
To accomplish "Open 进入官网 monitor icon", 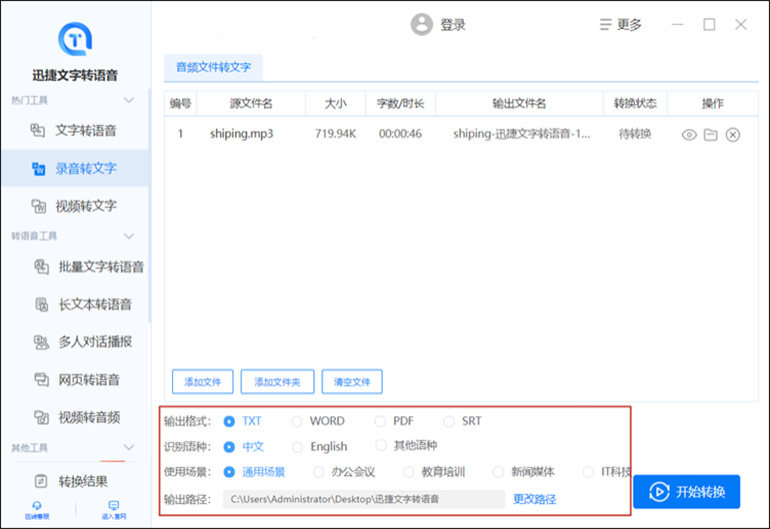I will (x=114, y=506).
